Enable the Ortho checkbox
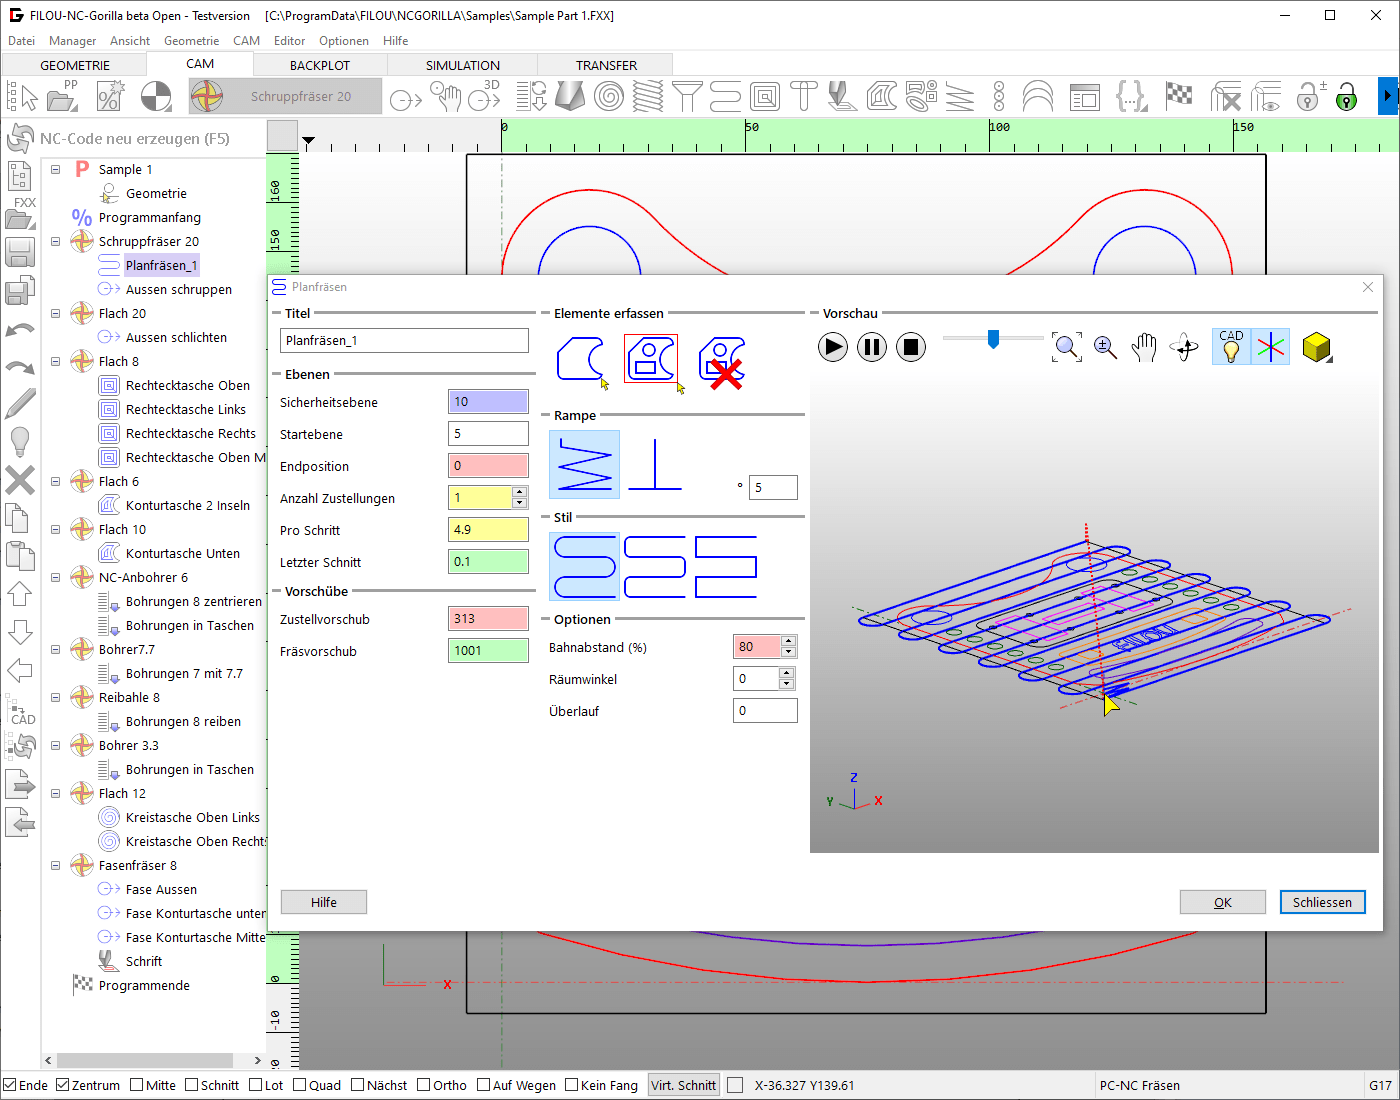 [x=424, y=1085]
